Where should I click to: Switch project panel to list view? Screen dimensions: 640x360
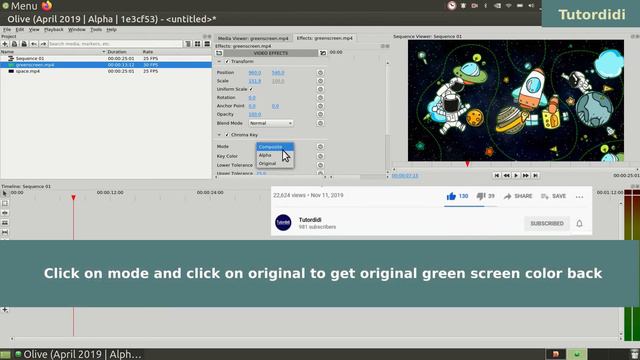click(x=207, y=44)
